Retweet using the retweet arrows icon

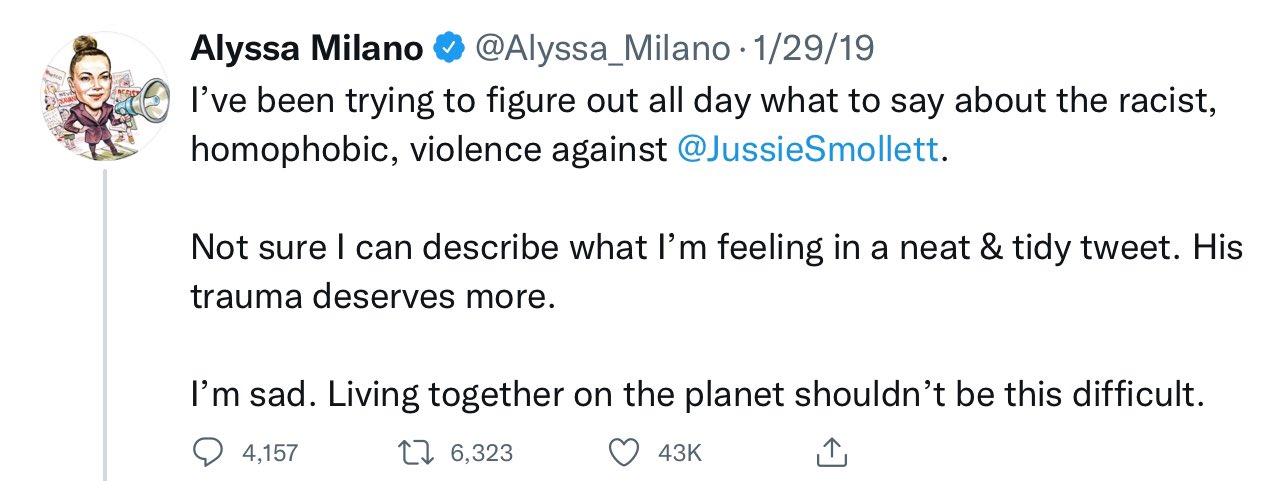pos(414,454)
